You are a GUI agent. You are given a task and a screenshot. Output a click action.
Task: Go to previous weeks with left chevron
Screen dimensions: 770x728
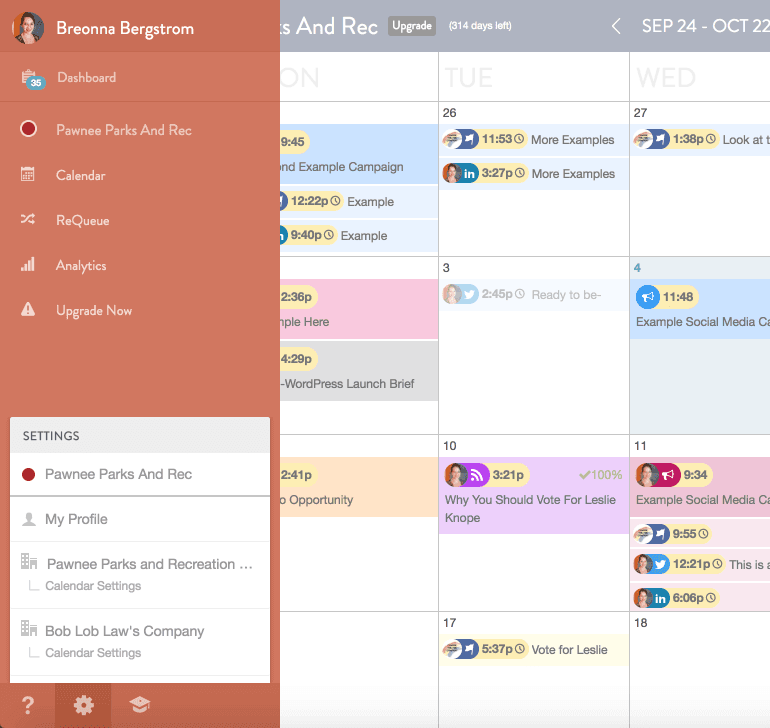point(616,26)
